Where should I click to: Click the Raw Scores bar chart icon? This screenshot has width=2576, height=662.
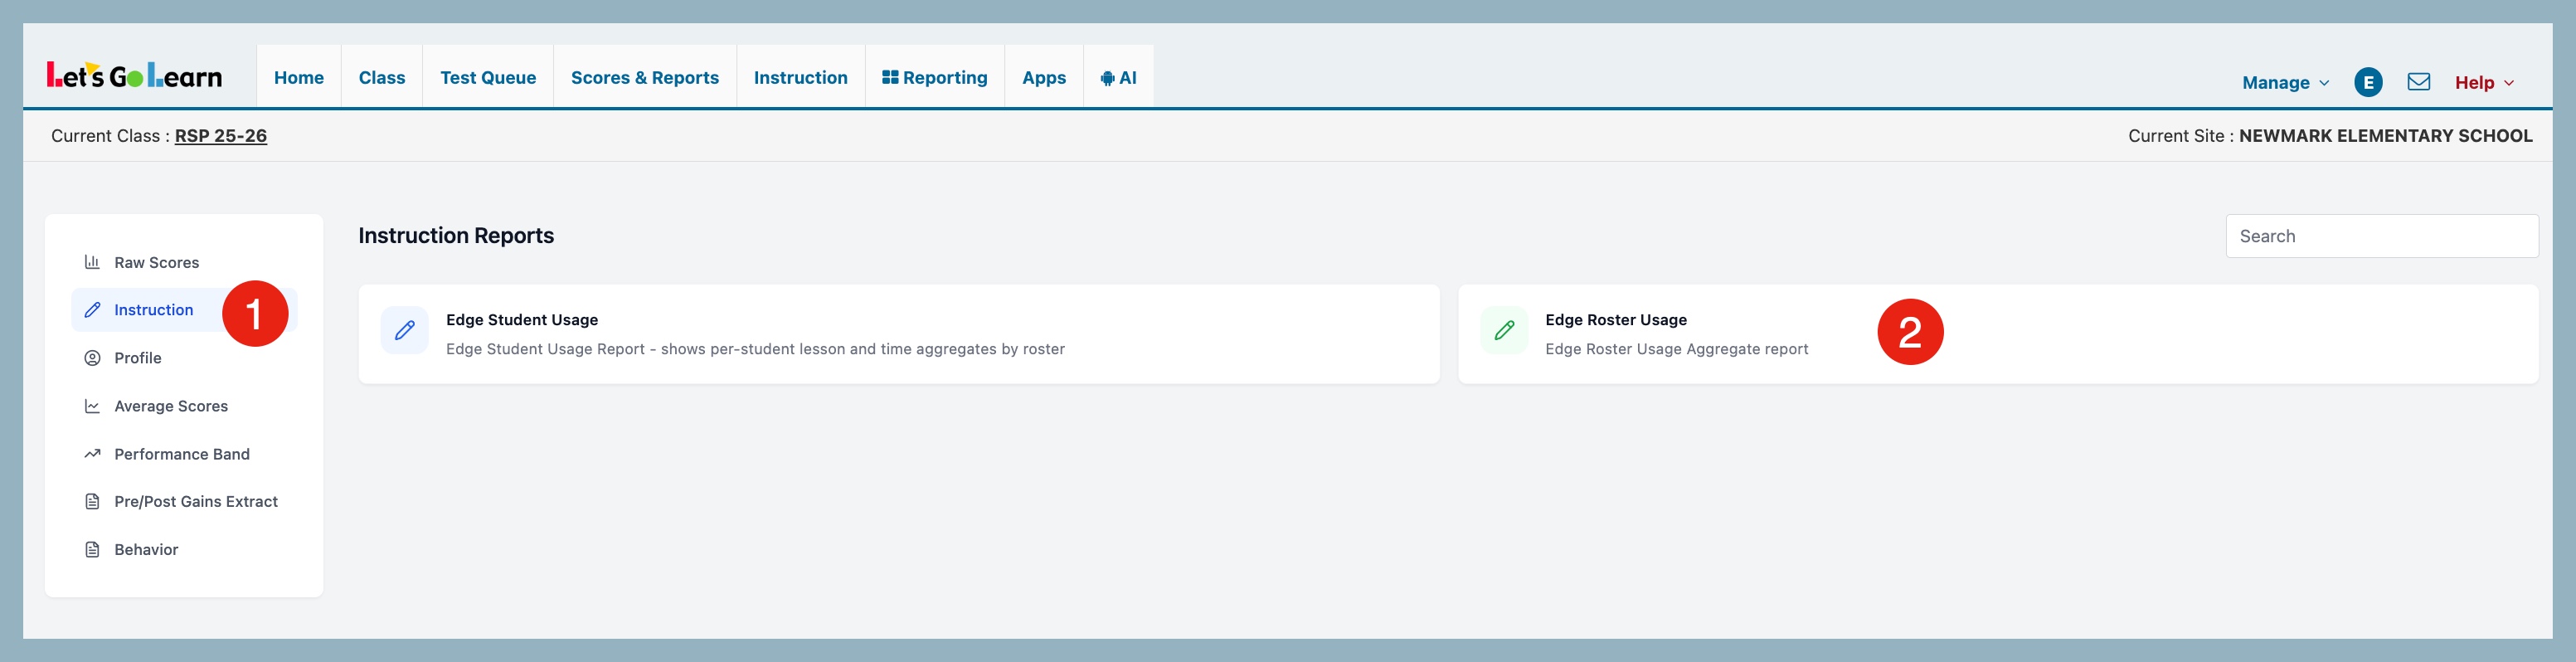point(92,262)
